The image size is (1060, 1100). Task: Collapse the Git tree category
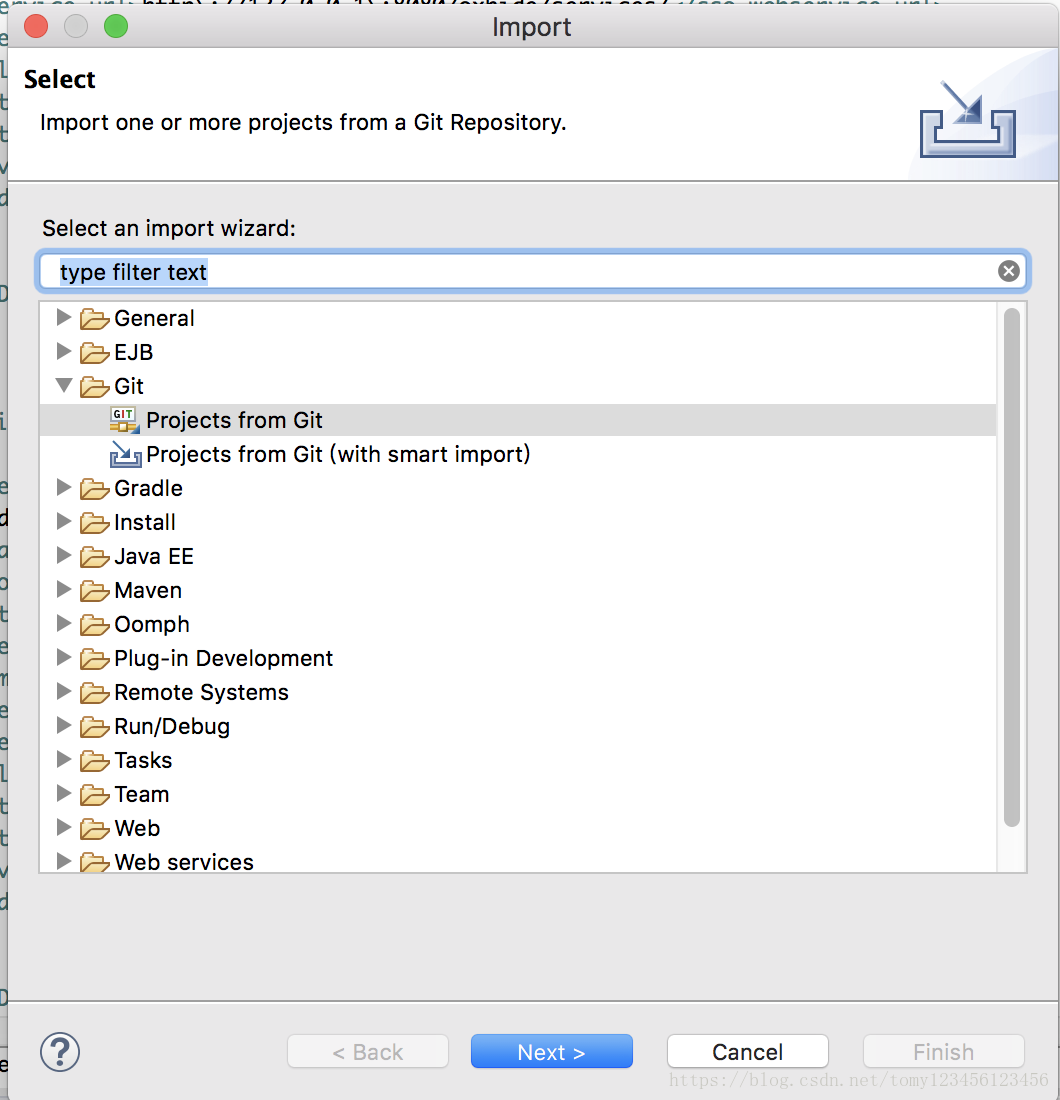coord(65,386)
